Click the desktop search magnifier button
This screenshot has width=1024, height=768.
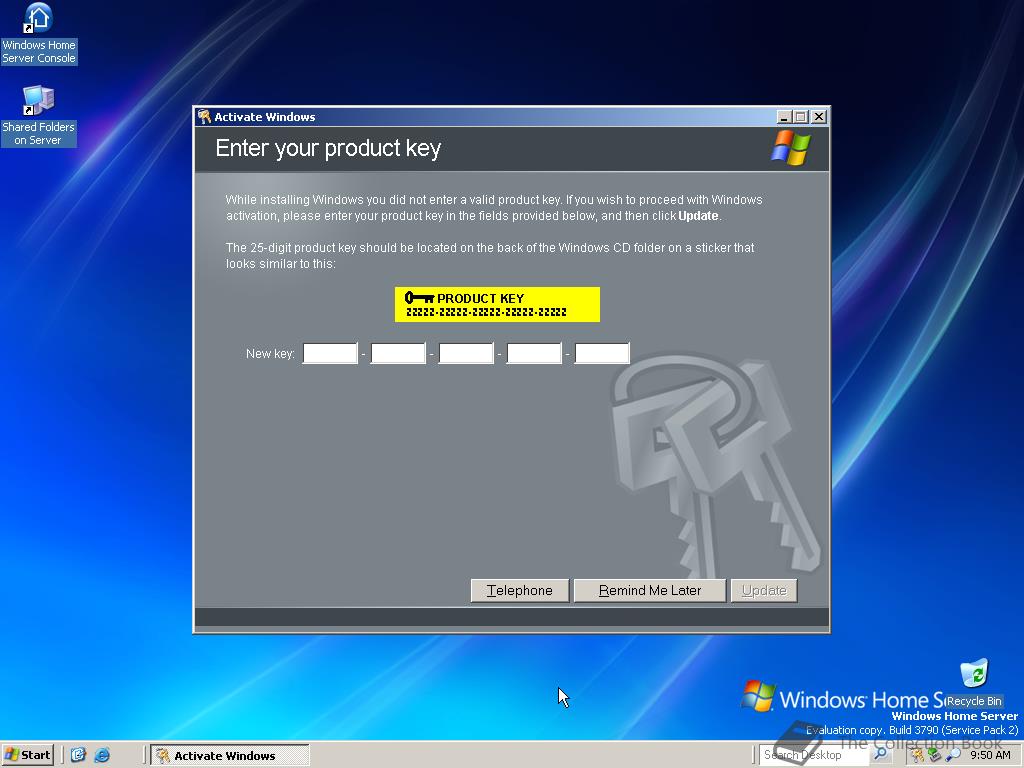880,755
